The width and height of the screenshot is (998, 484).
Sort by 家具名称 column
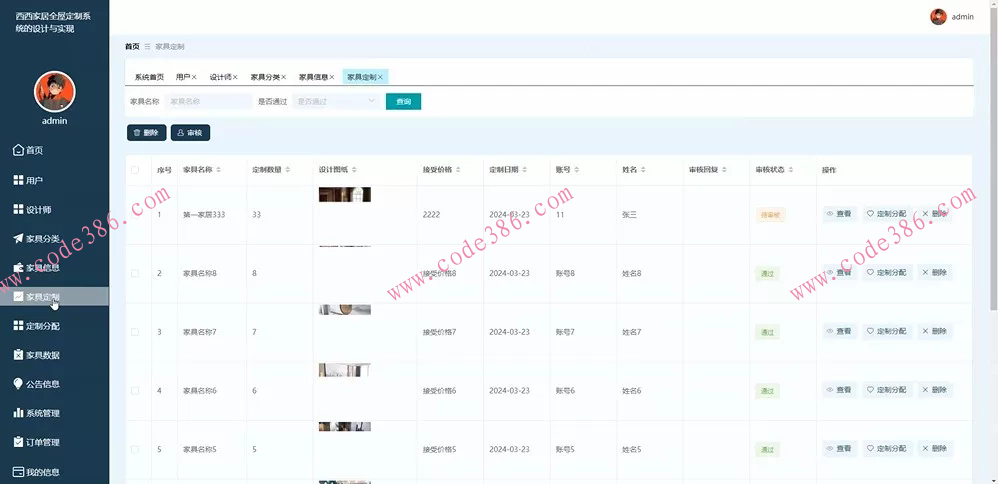point(219,170)
